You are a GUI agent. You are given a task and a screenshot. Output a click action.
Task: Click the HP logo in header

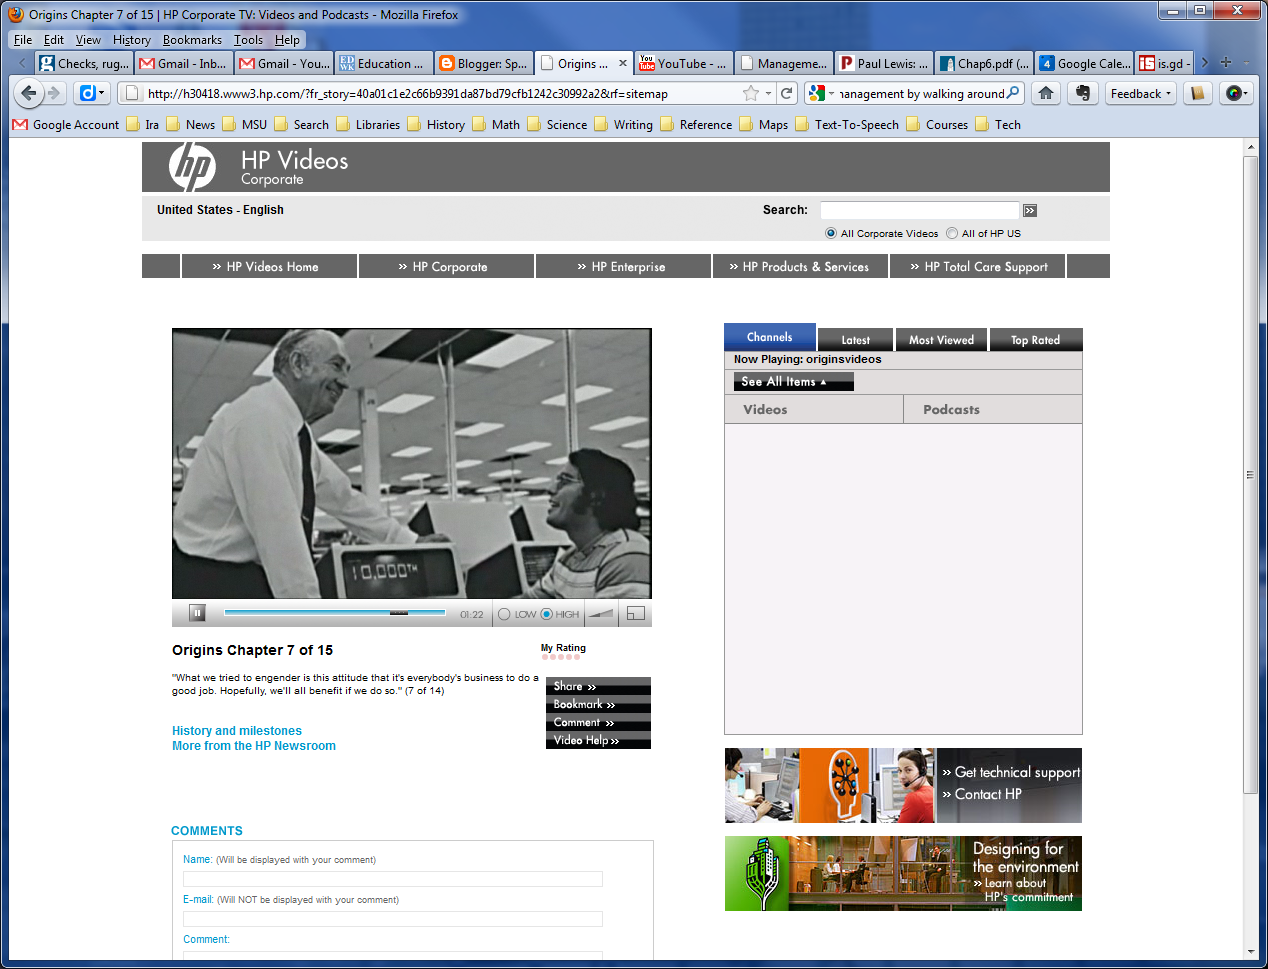coord(192,166)
